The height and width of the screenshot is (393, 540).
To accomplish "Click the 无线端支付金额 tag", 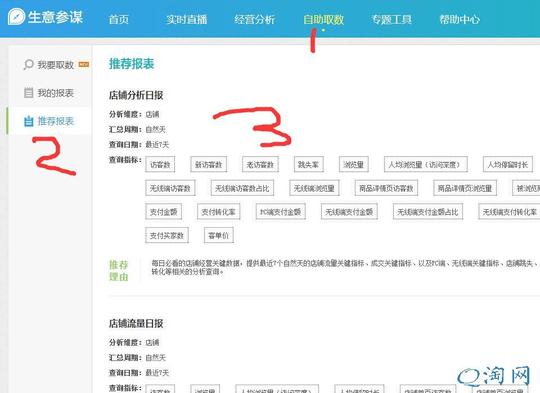I will (x=349, y=212).
